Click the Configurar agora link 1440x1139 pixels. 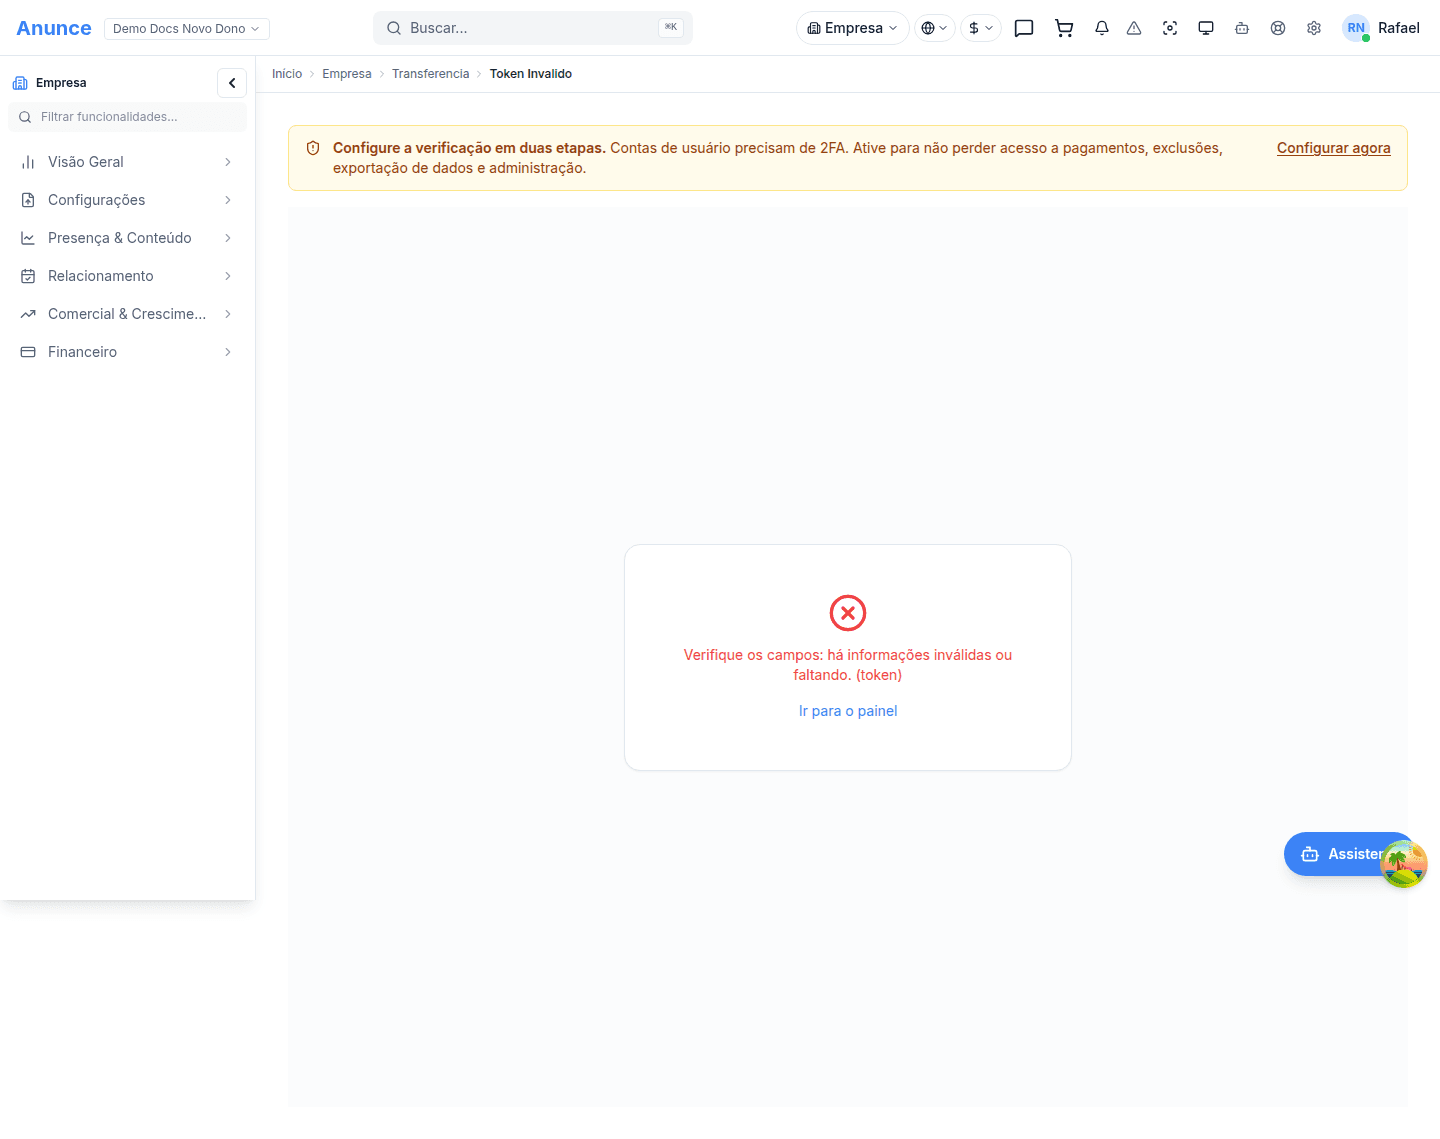point(1333,148)
